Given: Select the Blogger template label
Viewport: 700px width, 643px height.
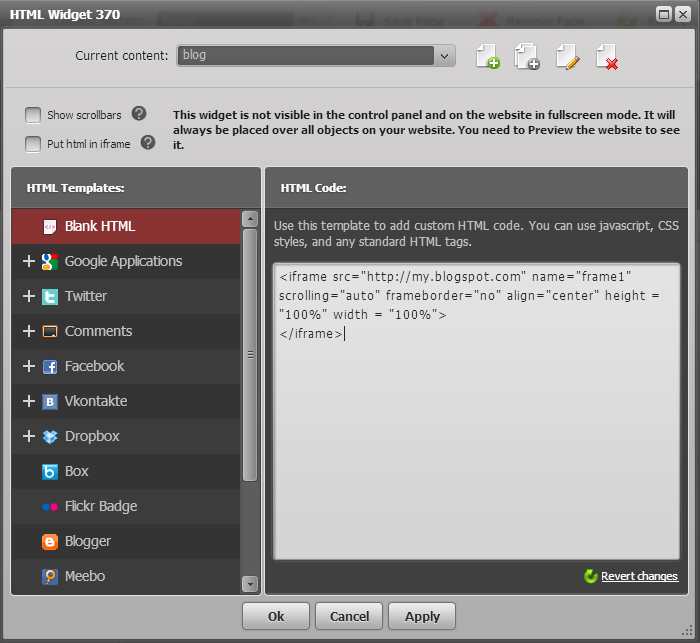Looking at the screenshot, I should click(x=88, y=542).
